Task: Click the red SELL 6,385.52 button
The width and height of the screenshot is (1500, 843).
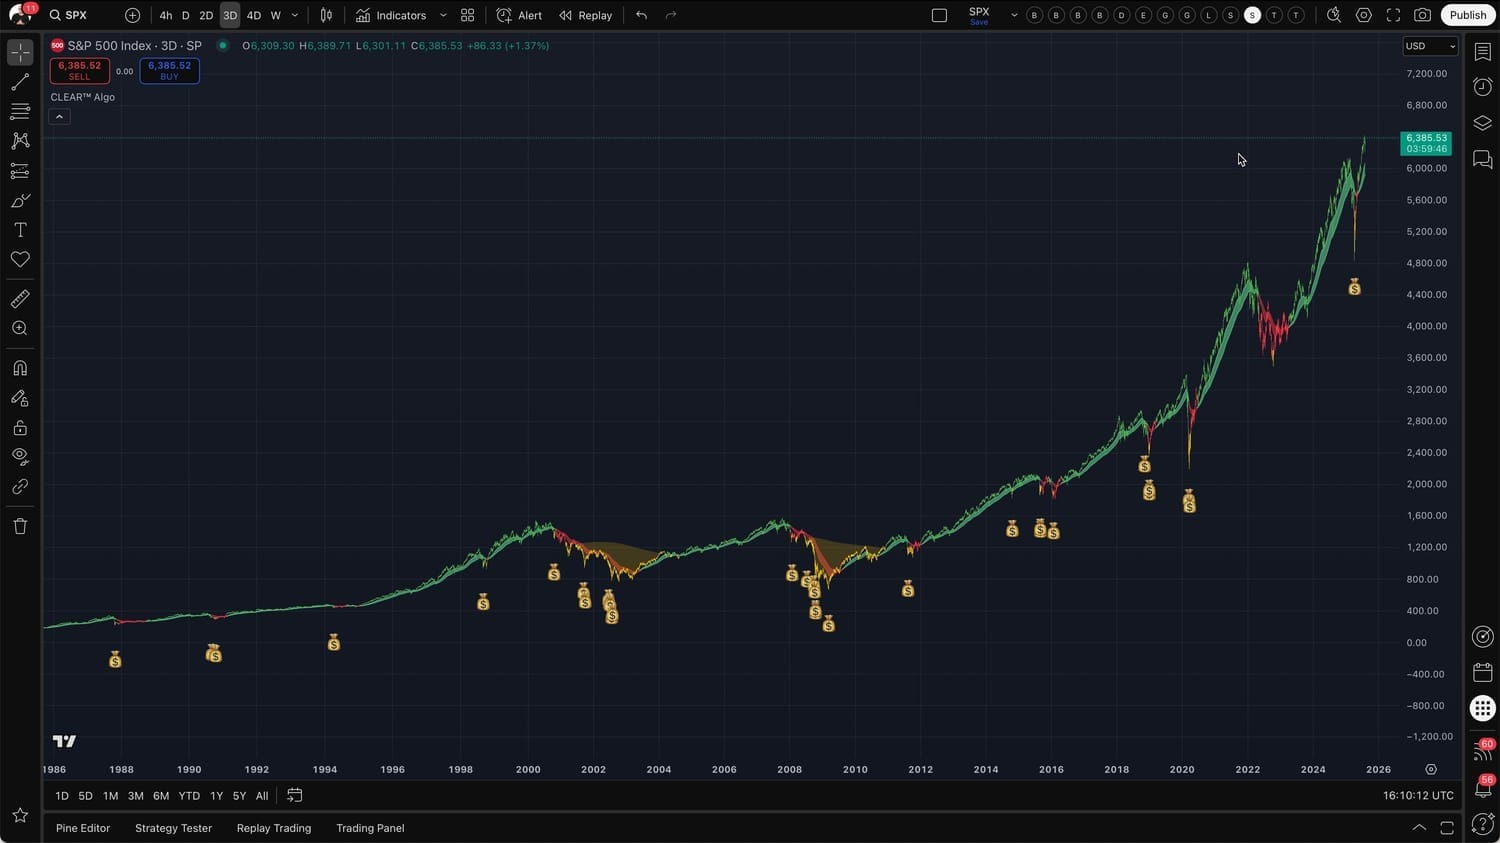Action: tap(80, 71)
